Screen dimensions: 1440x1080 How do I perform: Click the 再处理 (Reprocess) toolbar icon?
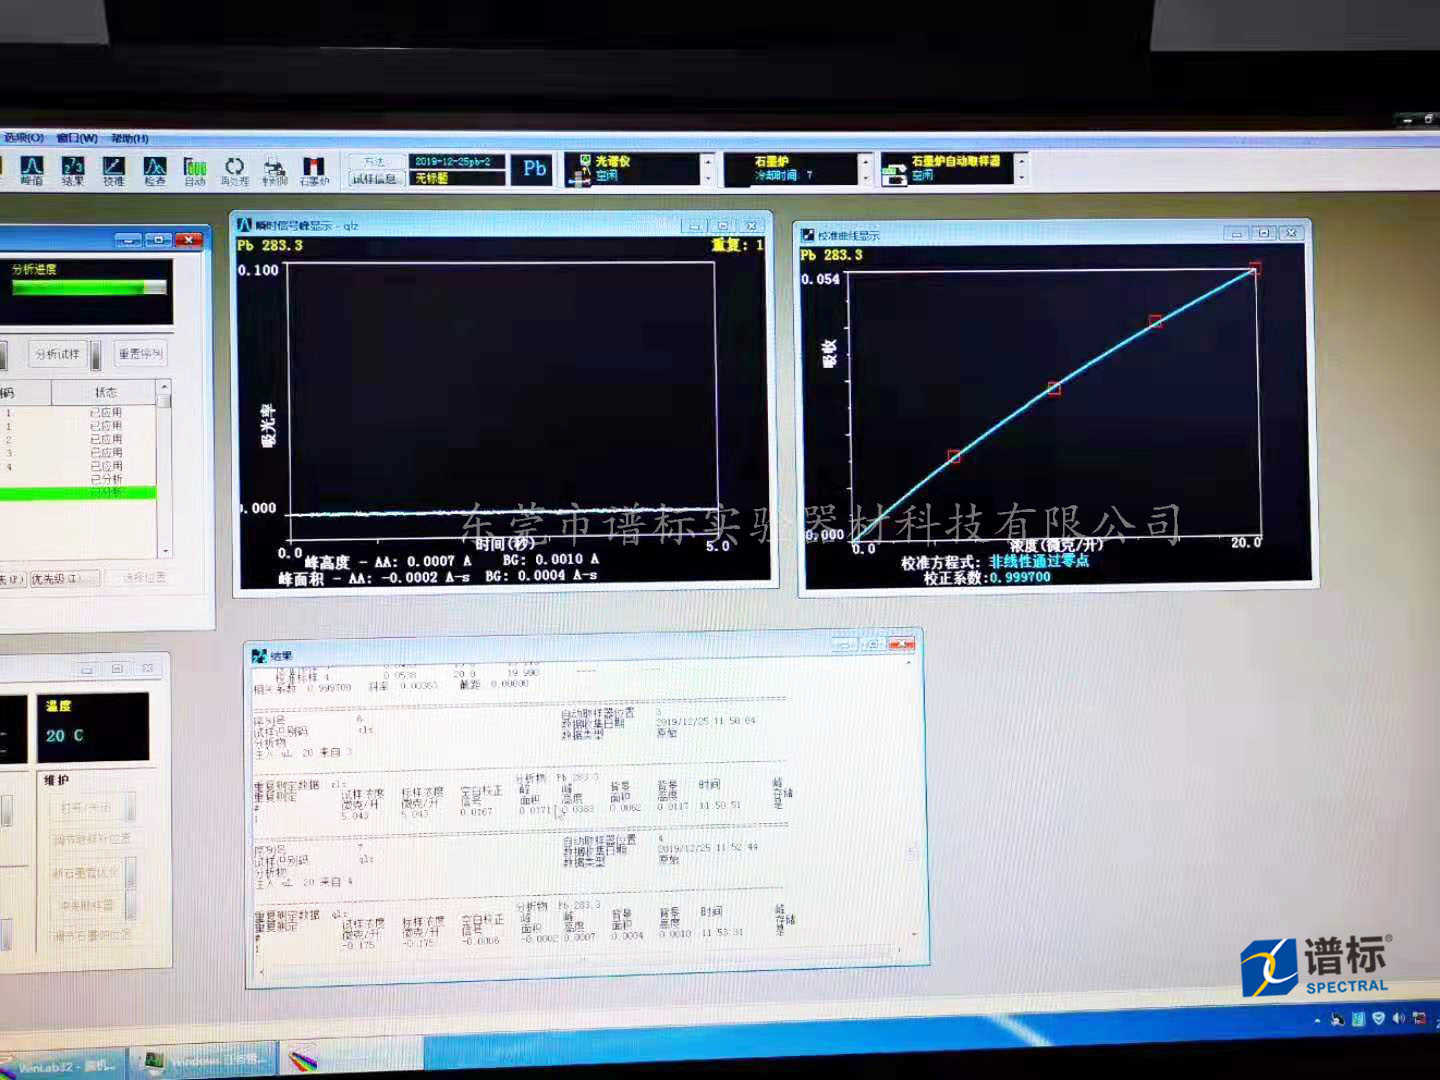tap(234, 171)
